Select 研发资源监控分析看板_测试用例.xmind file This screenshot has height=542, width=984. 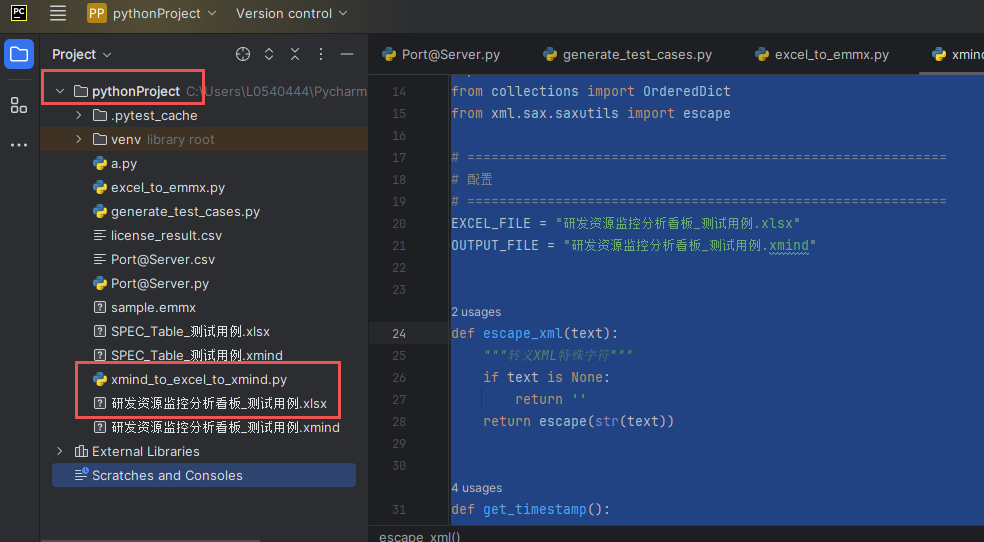(225, 428)
